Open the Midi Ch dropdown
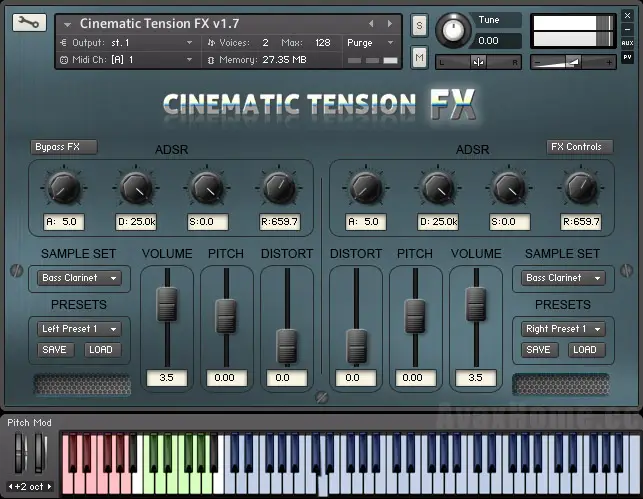 [189, 59]
